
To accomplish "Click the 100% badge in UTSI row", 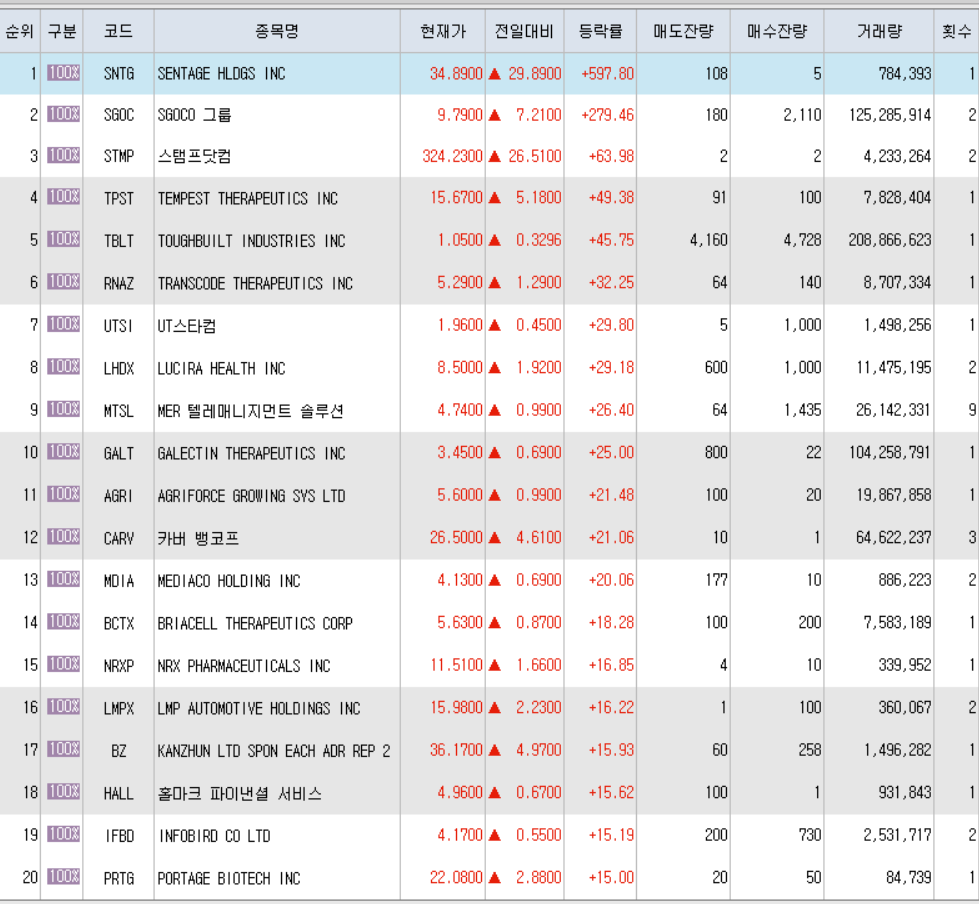I will click(64, 324).
